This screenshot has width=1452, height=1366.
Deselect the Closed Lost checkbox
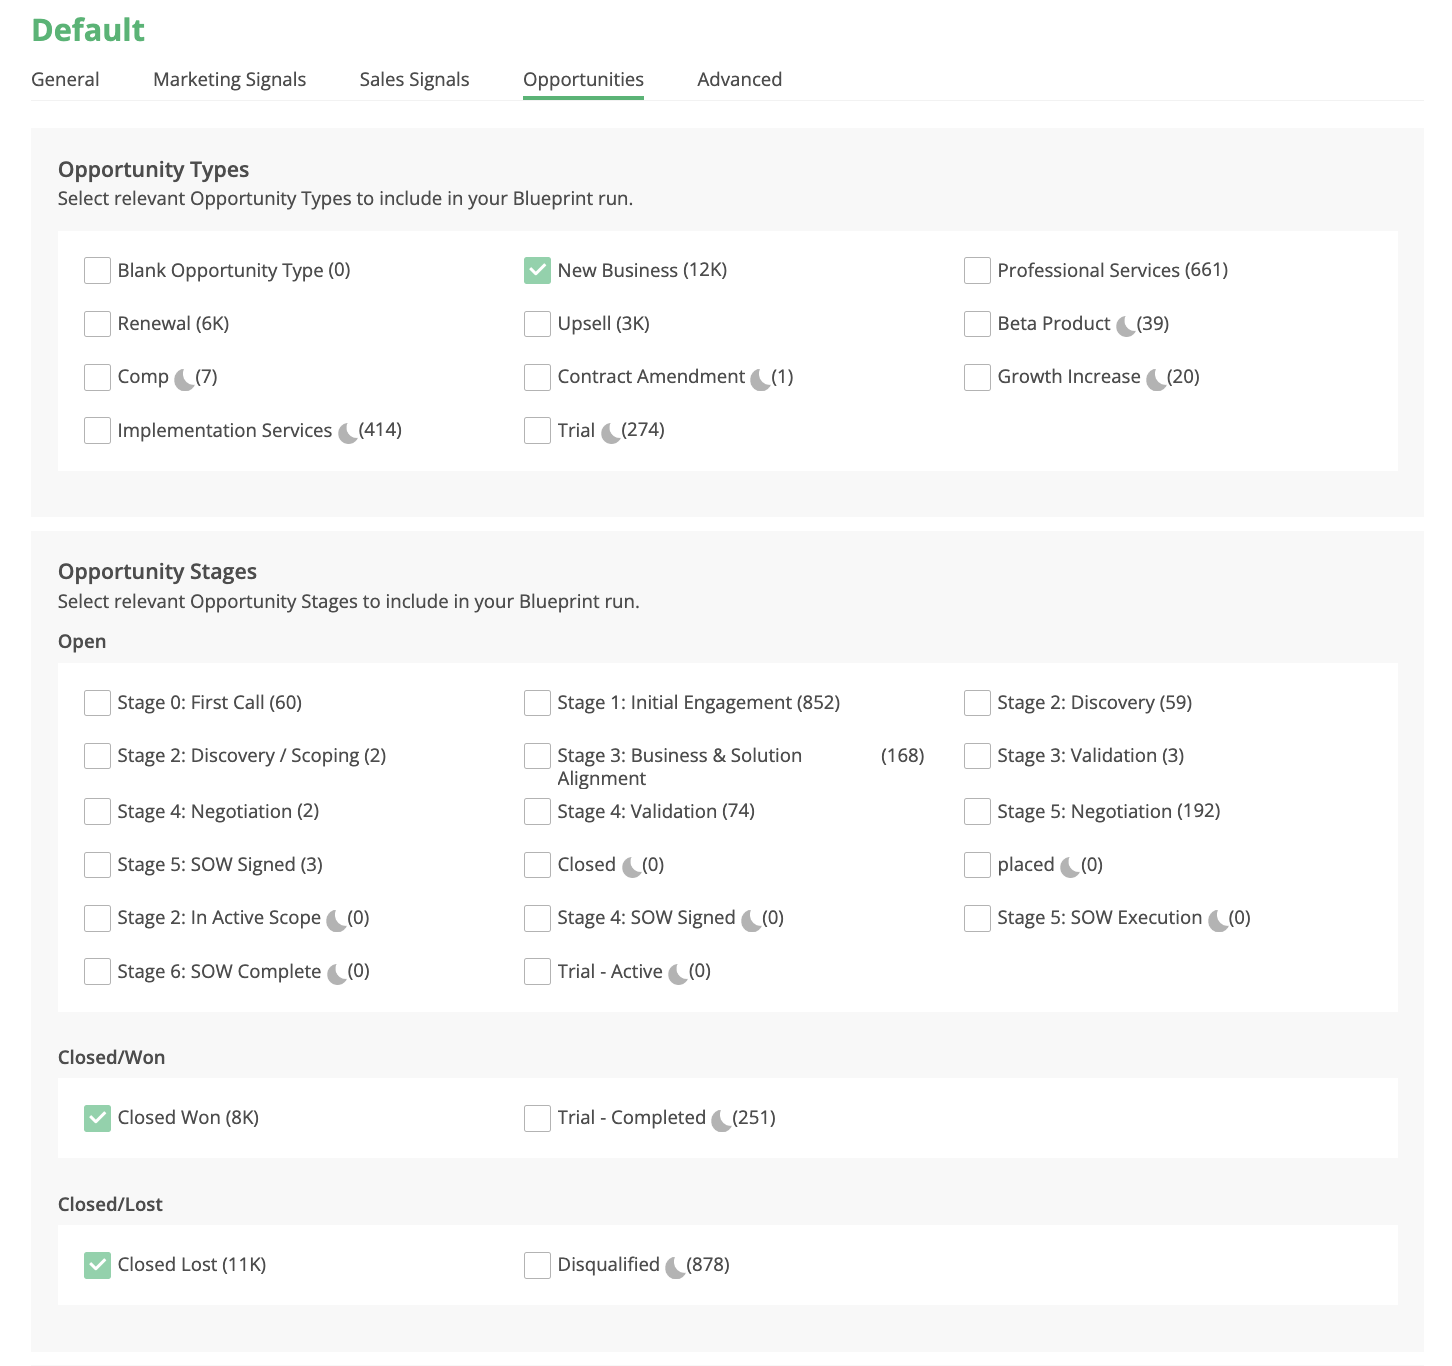click(97, 1265)
